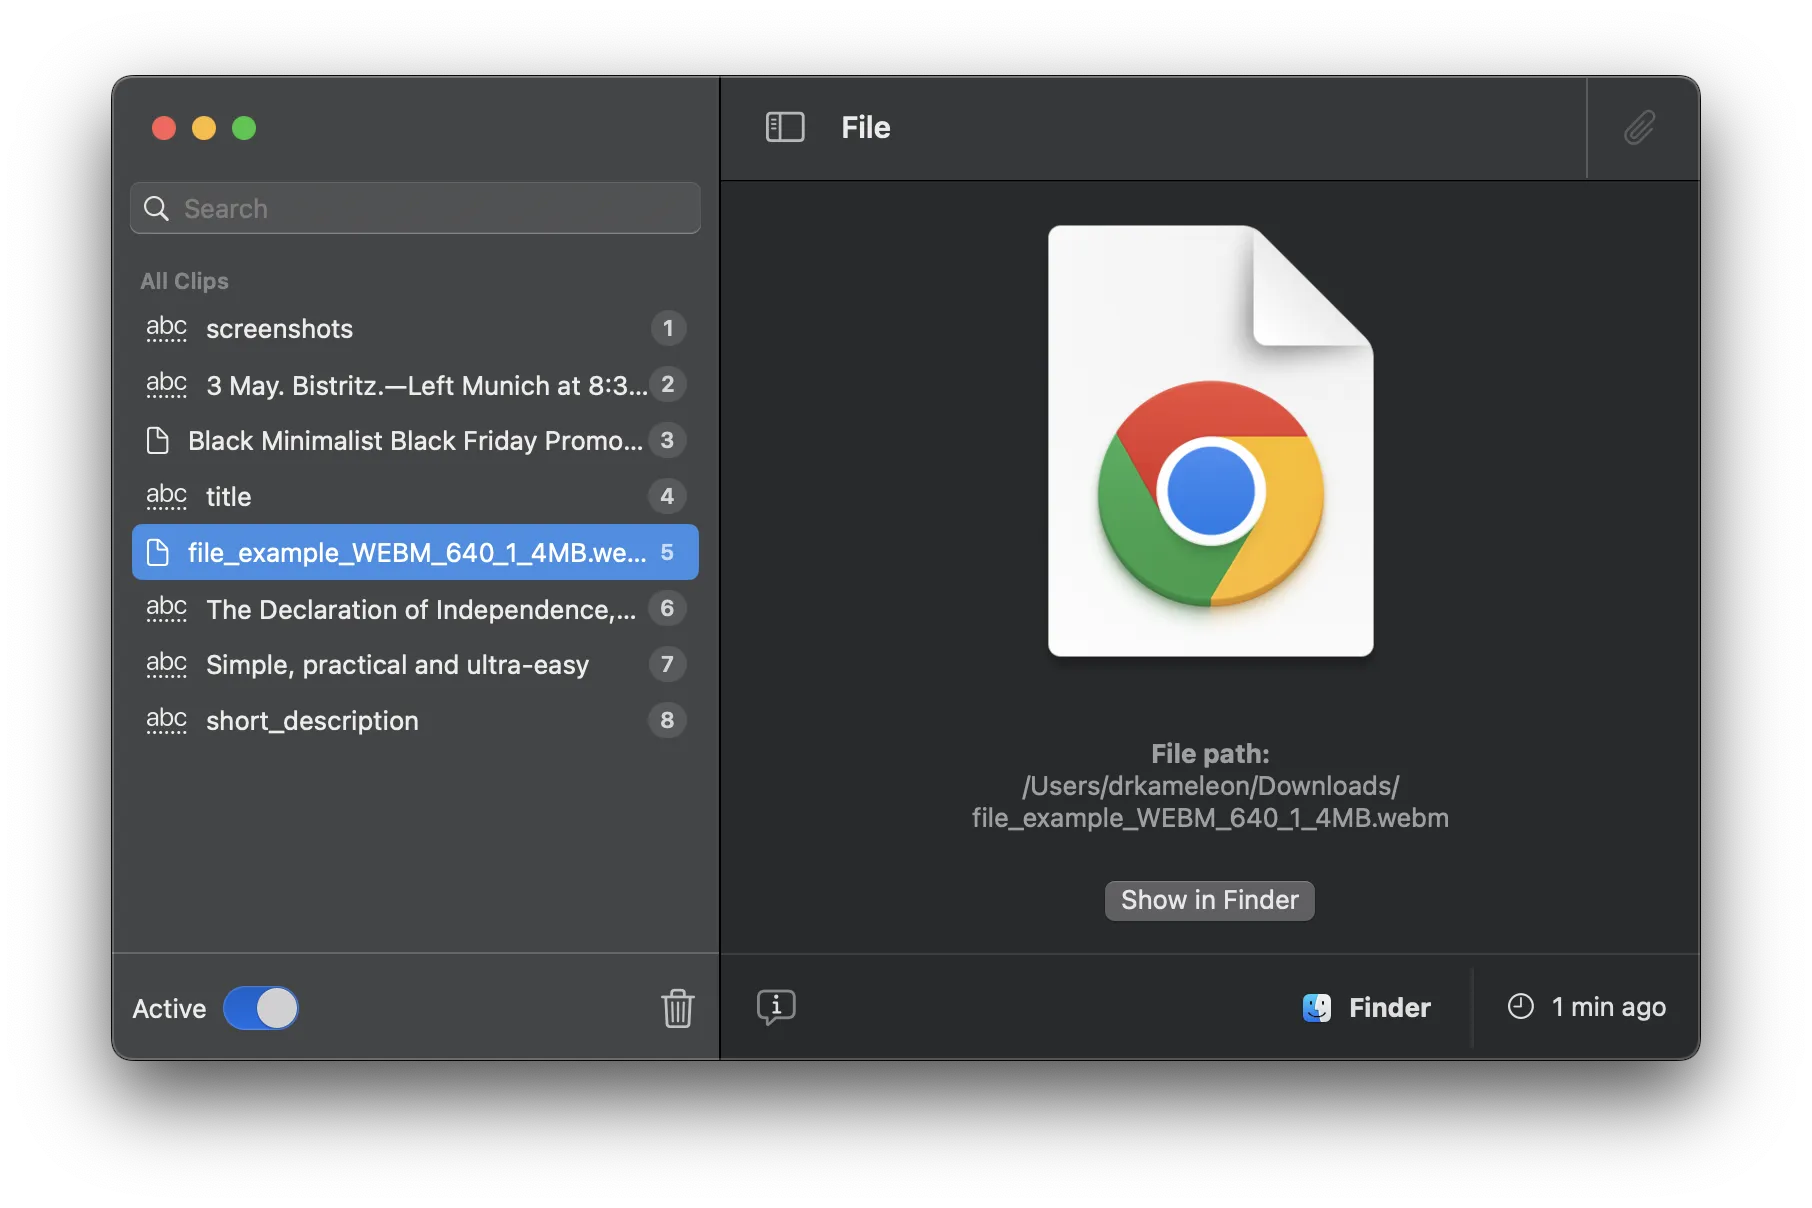Click the trash icon to delete clip
Viewport: 1812px width, 1208px height.
pyautogui.click(x=677, y=1008)
